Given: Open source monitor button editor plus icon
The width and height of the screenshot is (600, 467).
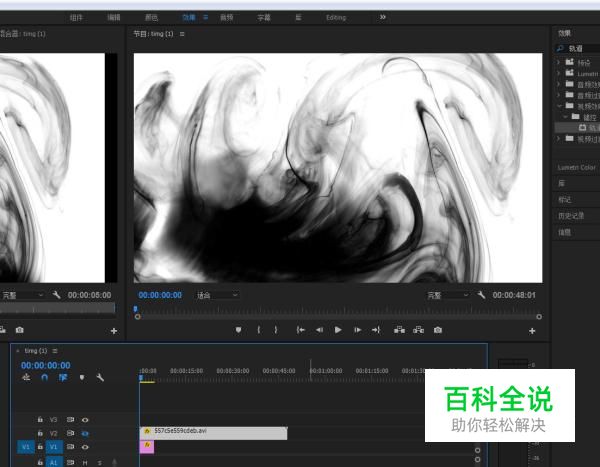Looking at the screenshot, I should pyautogui.click(x=114, y=331).
